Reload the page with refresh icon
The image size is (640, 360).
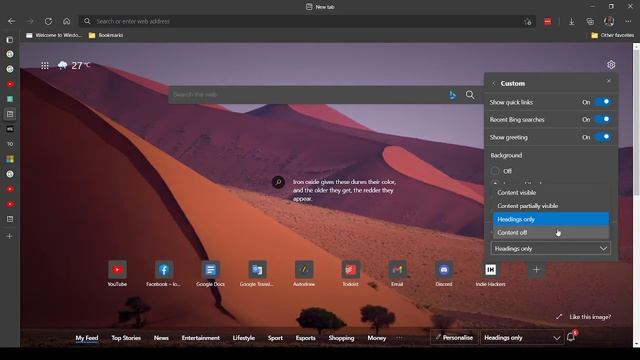click(48, 21)
